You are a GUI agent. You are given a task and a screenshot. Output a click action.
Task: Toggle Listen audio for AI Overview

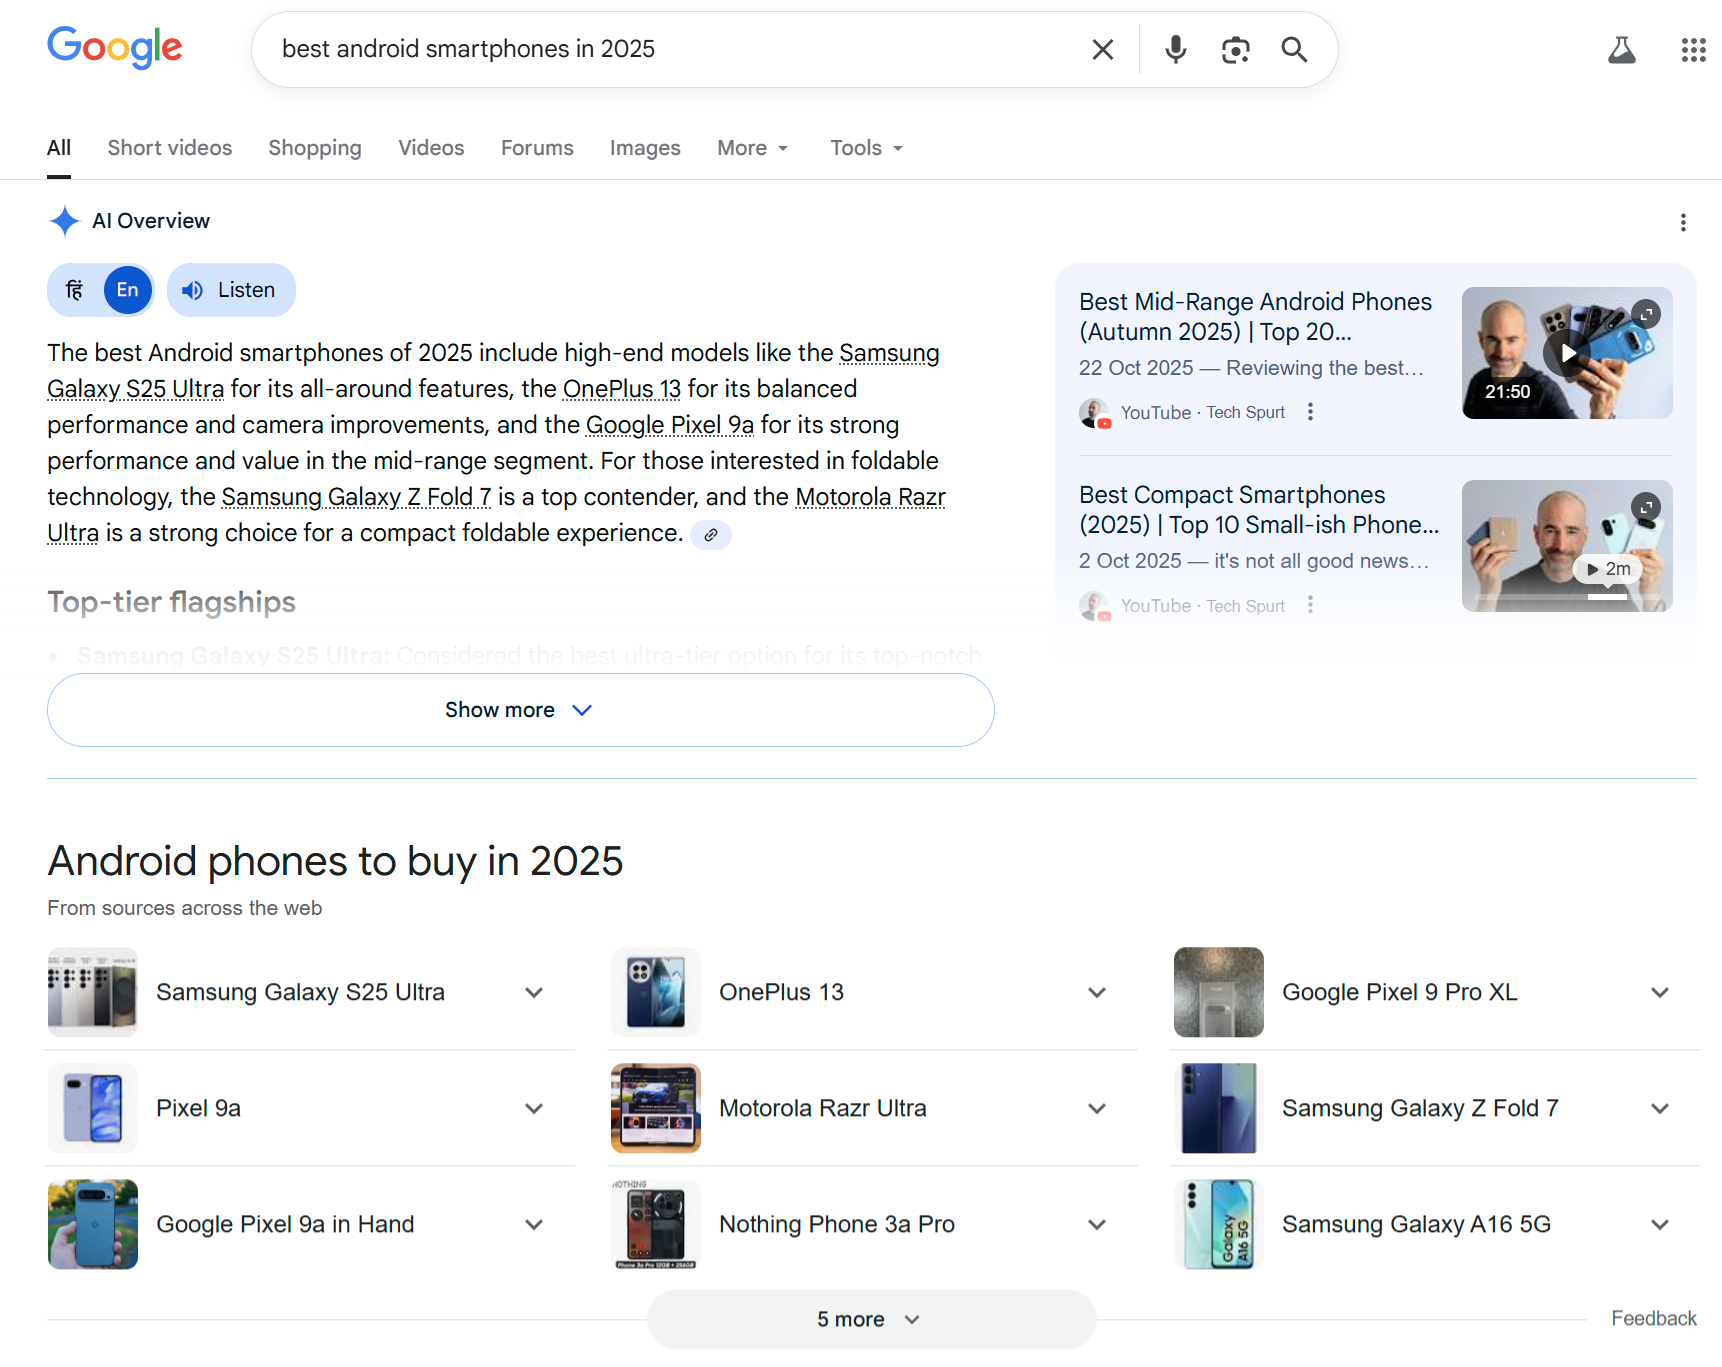tap(231, 290)
